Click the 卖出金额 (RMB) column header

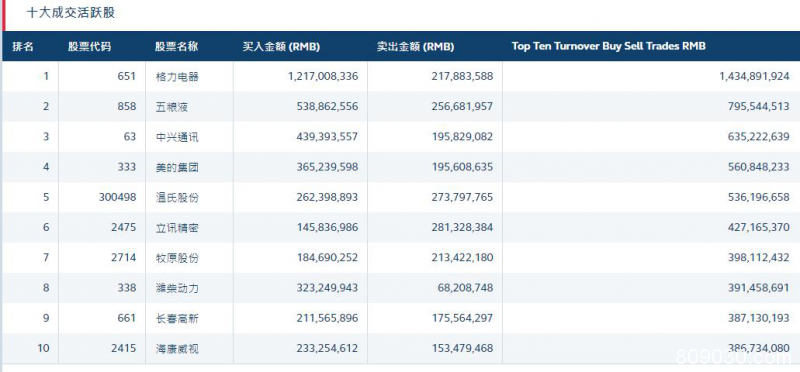click(x=415, y=46)
